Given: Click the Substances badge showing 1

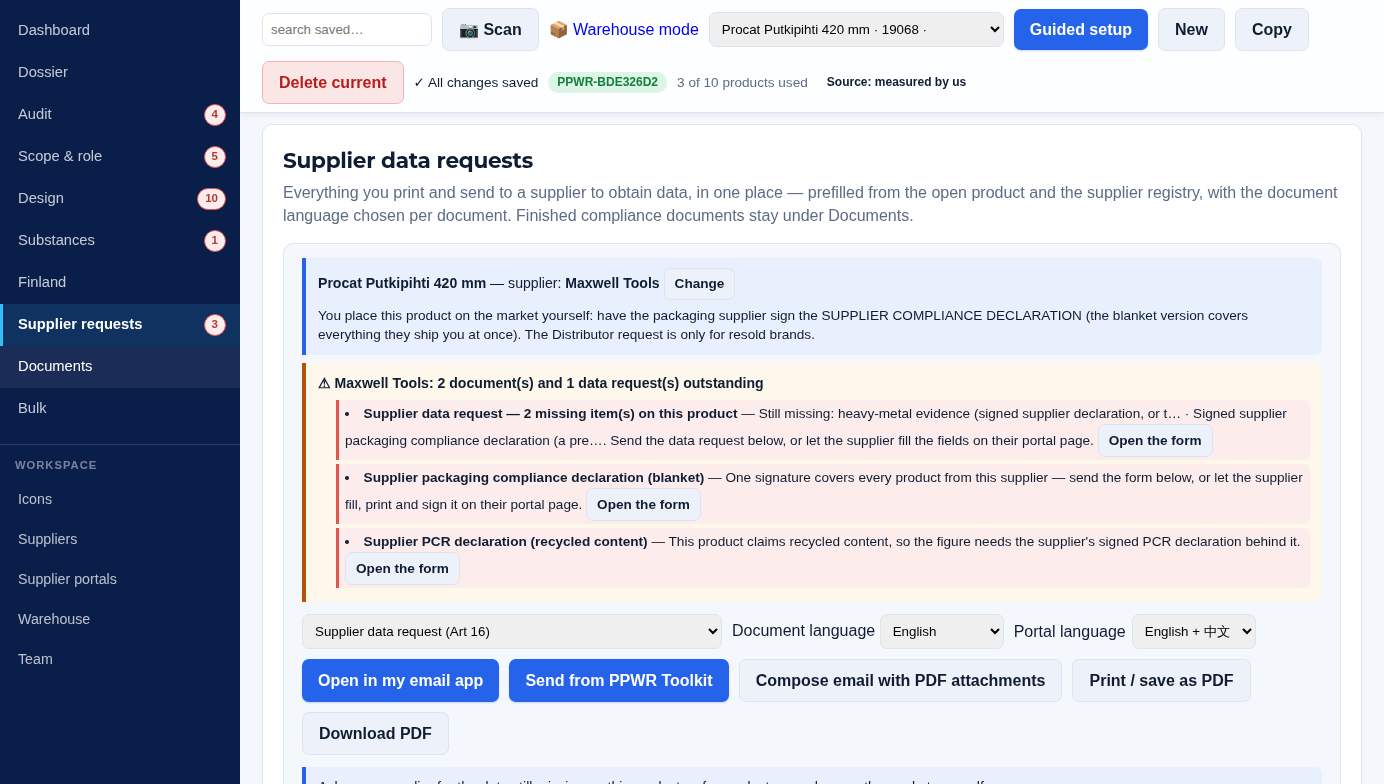Looking at the screenshot, I should point(215,241).
